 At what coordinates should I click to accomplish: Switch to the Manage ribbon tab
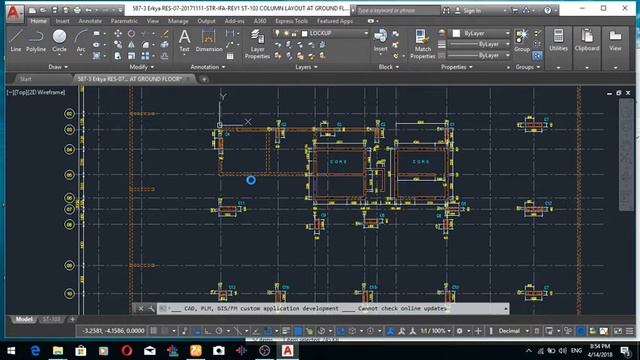[178, 21]
